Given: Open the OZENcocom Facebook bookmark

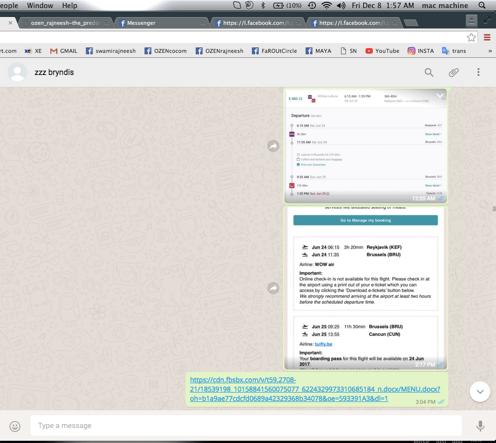Looking at the screenshot, I should coord(165,51).
